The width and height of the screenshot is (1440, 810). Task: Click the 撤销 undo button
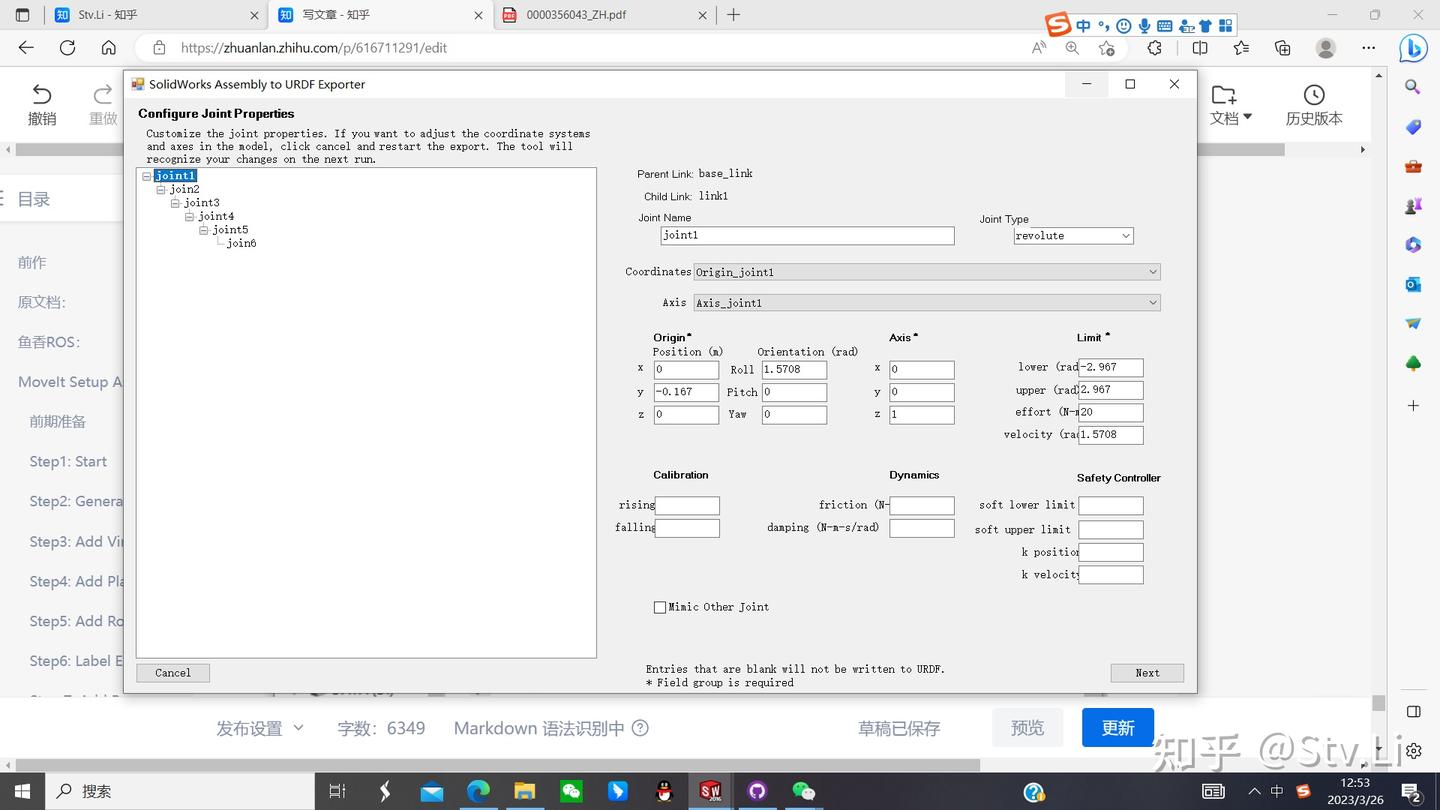point(42,105)
